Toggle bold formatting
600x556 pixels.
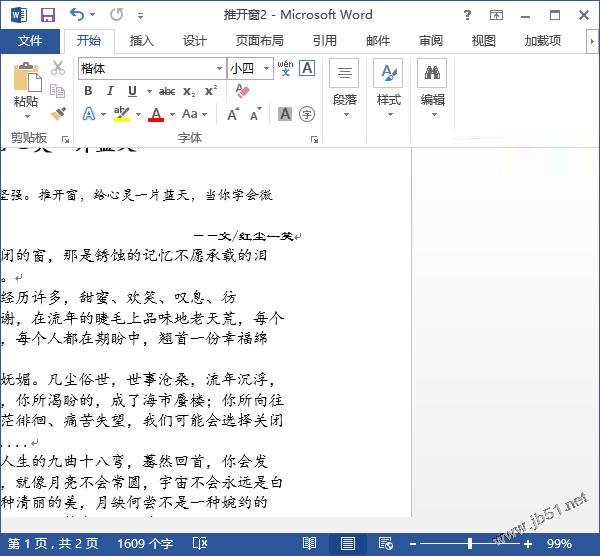88,91
